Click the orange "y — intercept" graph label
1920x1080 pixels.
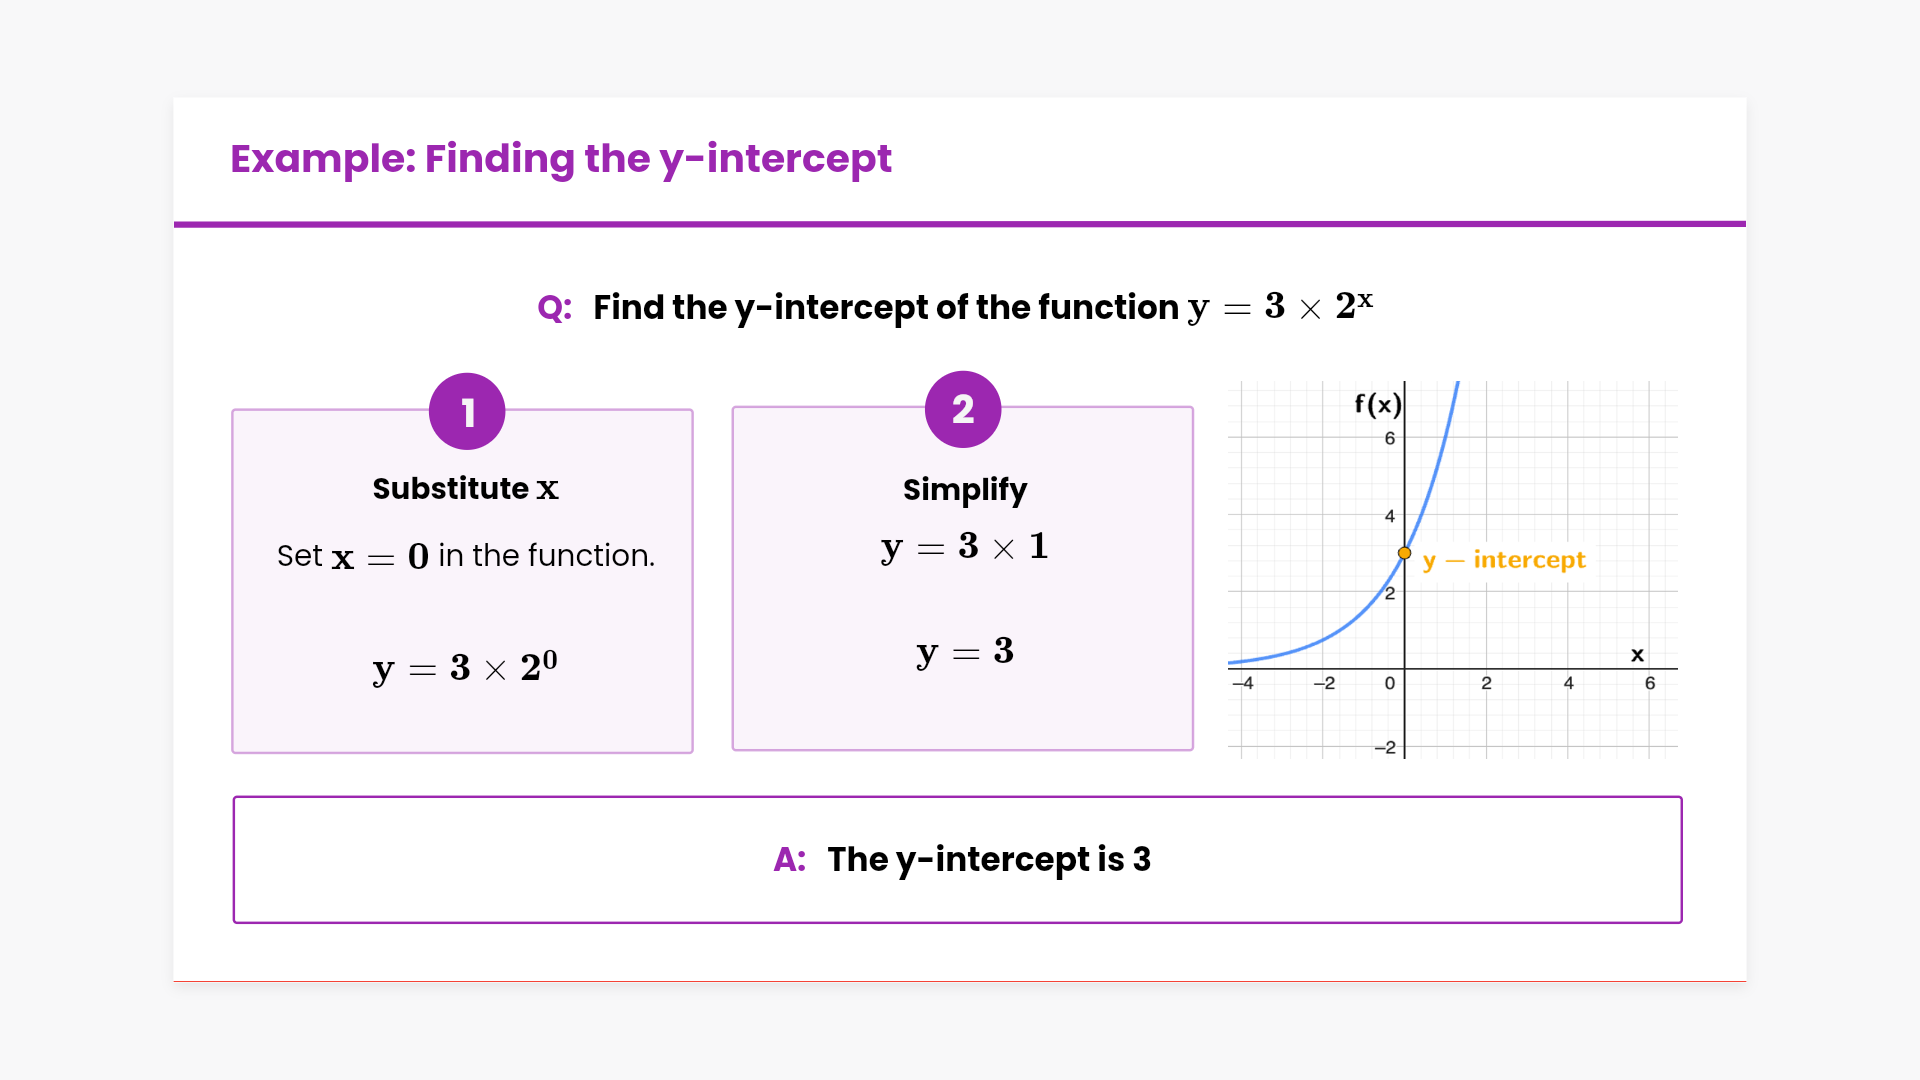(1504, 560)
